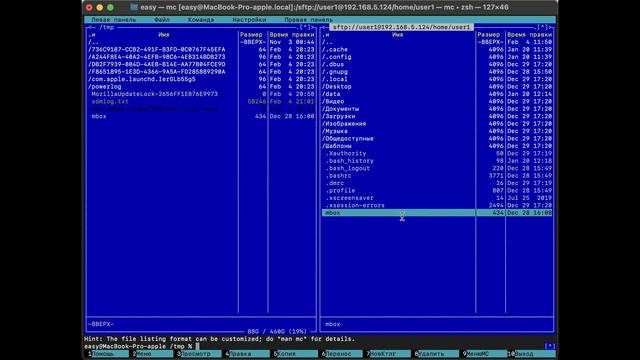Select /powerlog directory in left panel
Viewport: 640px width, 360px height.
click(x=201, y=87)
